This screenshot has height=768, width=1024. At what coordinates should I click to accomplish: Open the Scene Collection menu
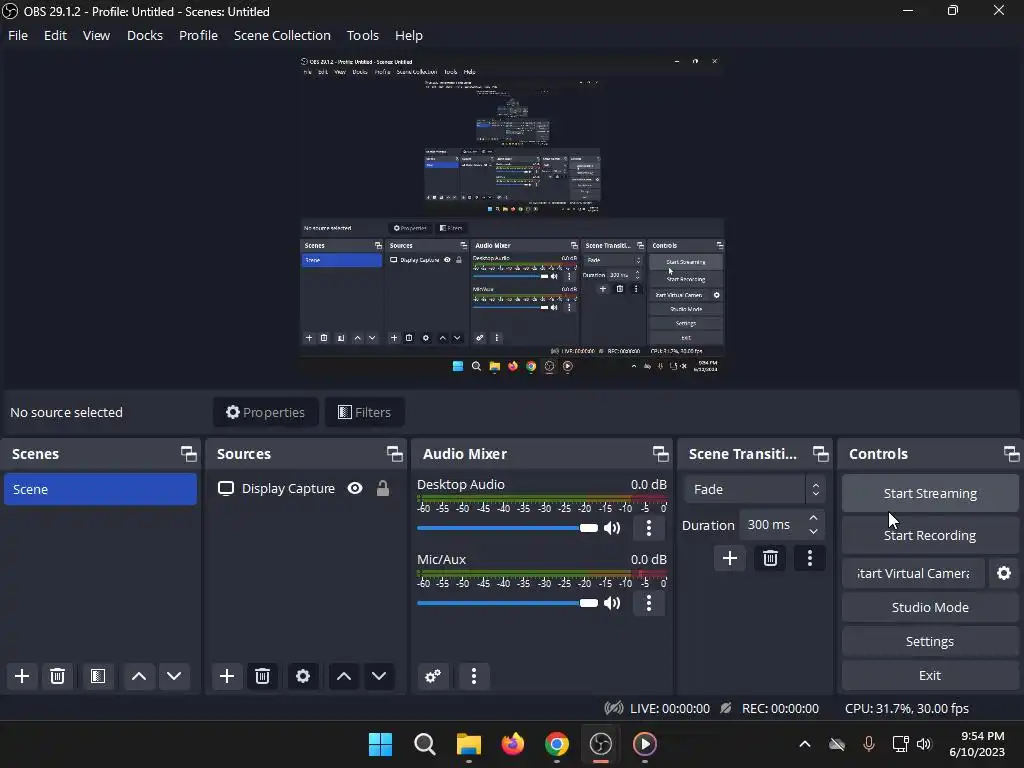pos(282,35)
